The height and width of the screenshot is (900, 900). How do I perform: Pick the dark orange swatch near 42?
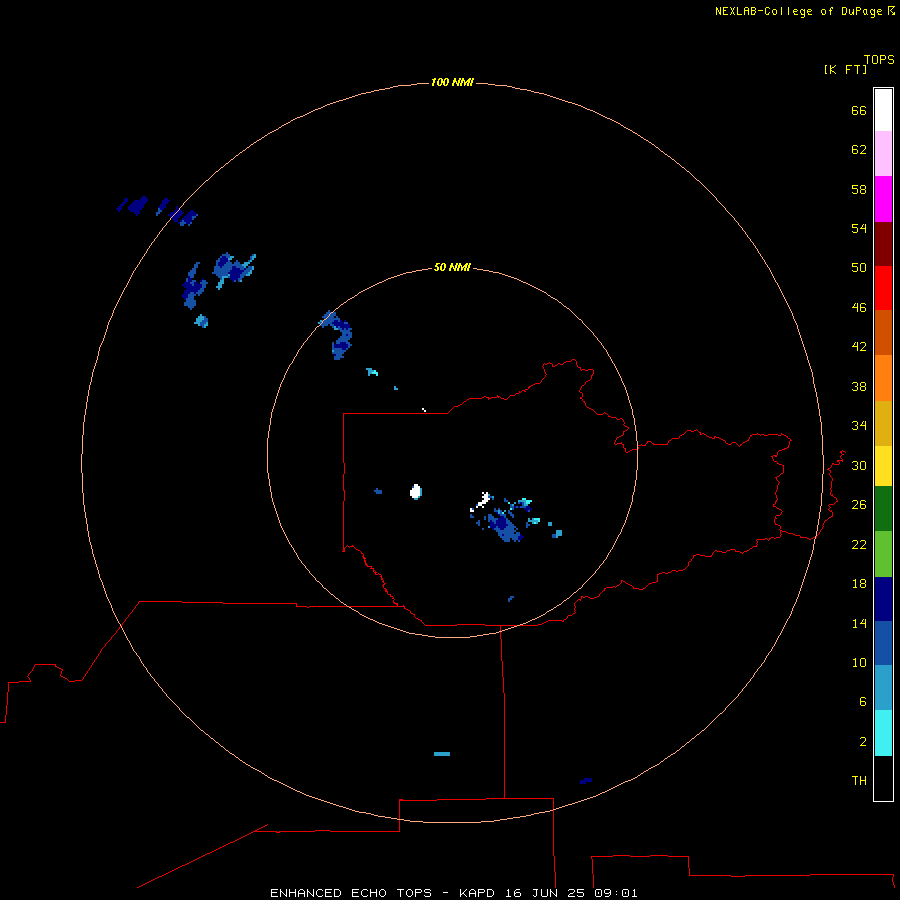(883, 332)
